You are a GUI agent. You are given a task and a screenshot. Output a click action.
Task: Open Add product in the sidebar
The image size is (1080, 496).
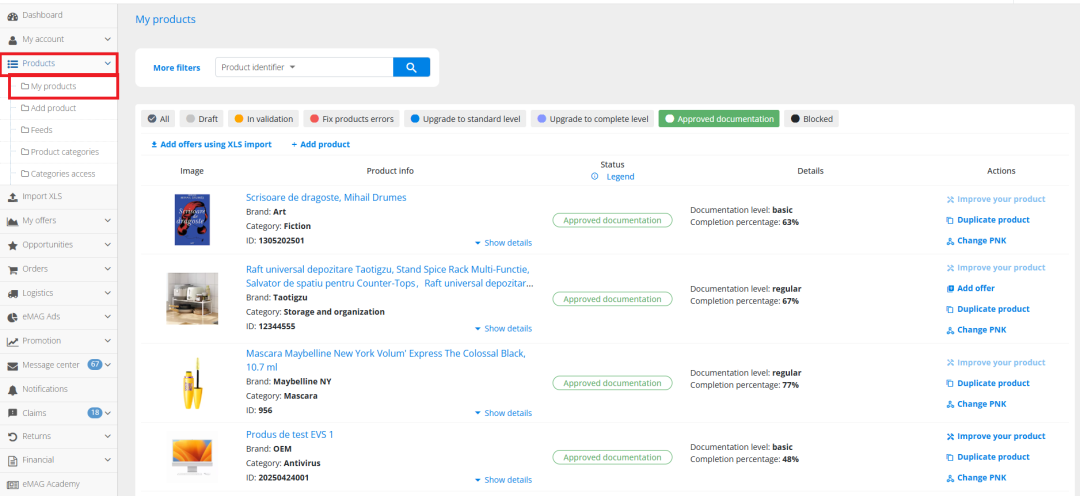53,108
